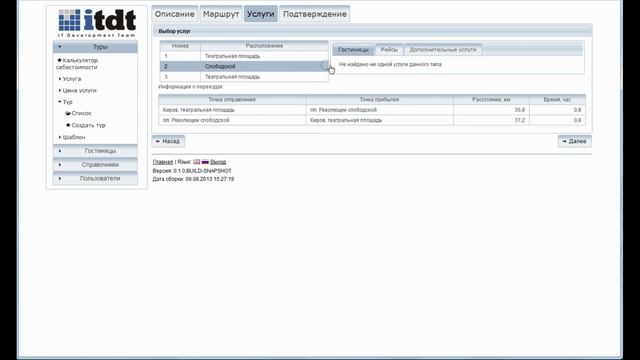
Task: Open the tour Список
Action: [x=78, y=113]
